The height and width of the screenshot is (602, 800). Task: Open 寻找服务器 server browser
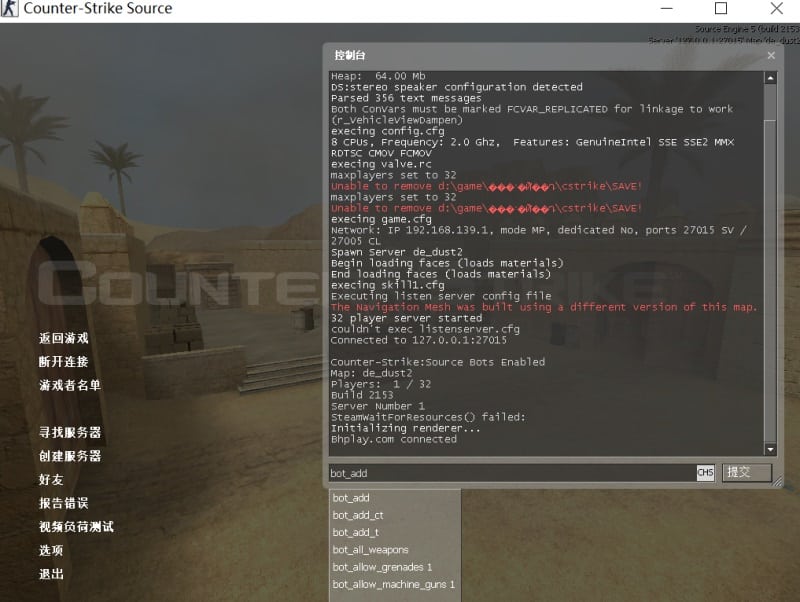[x=70, y=432]
